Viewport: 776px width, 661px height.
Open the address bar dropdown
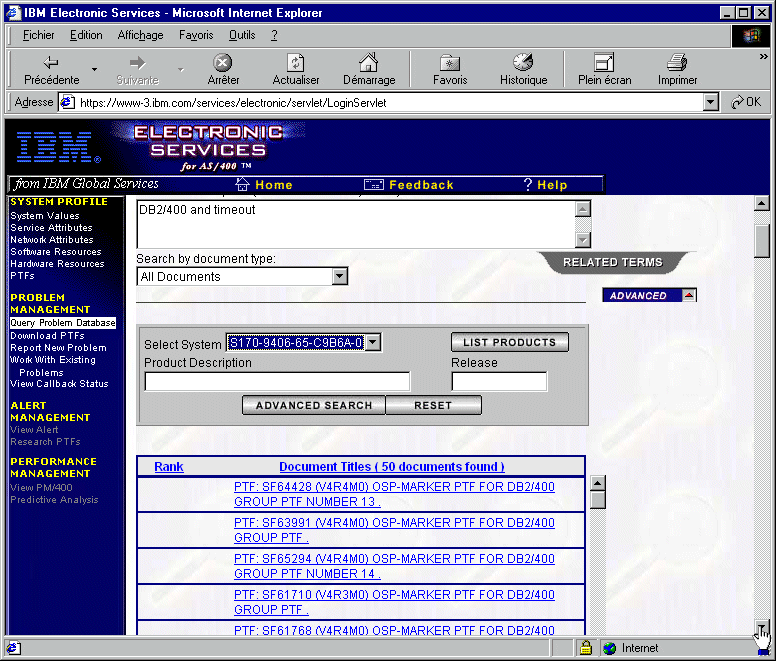point(711,102)
